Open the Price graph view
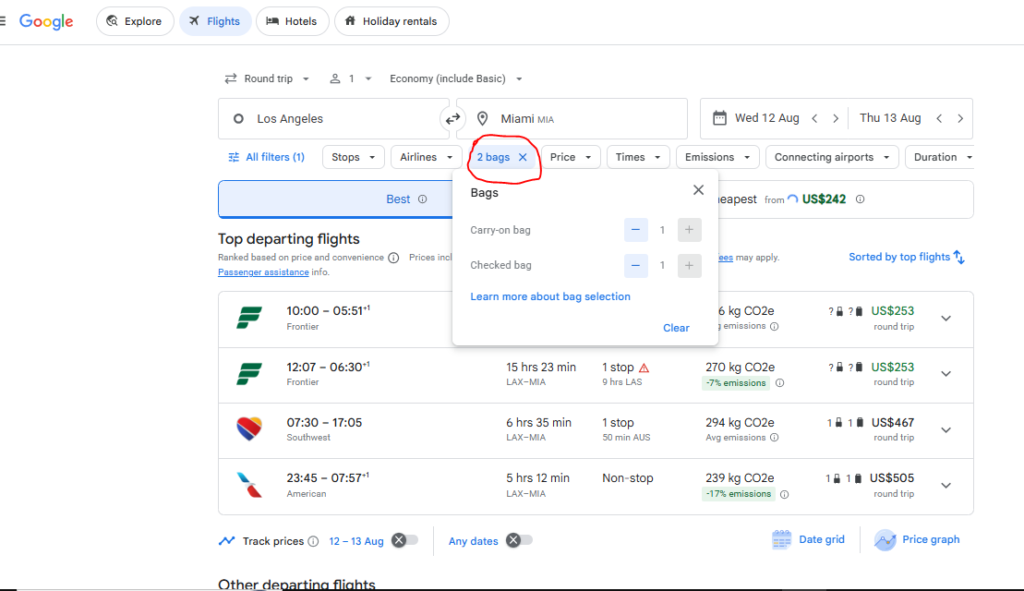 917,540
